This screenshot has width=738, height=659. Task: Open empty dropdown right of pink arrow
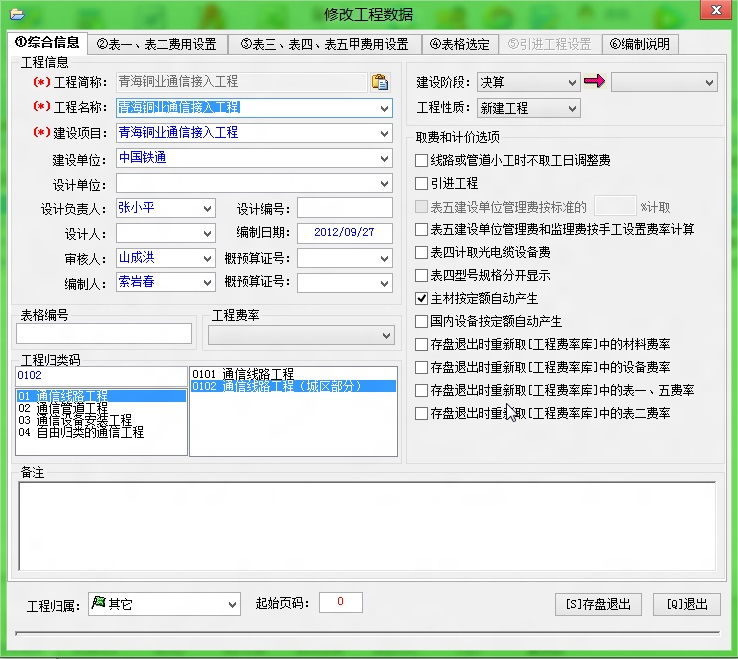click(664, 83)
